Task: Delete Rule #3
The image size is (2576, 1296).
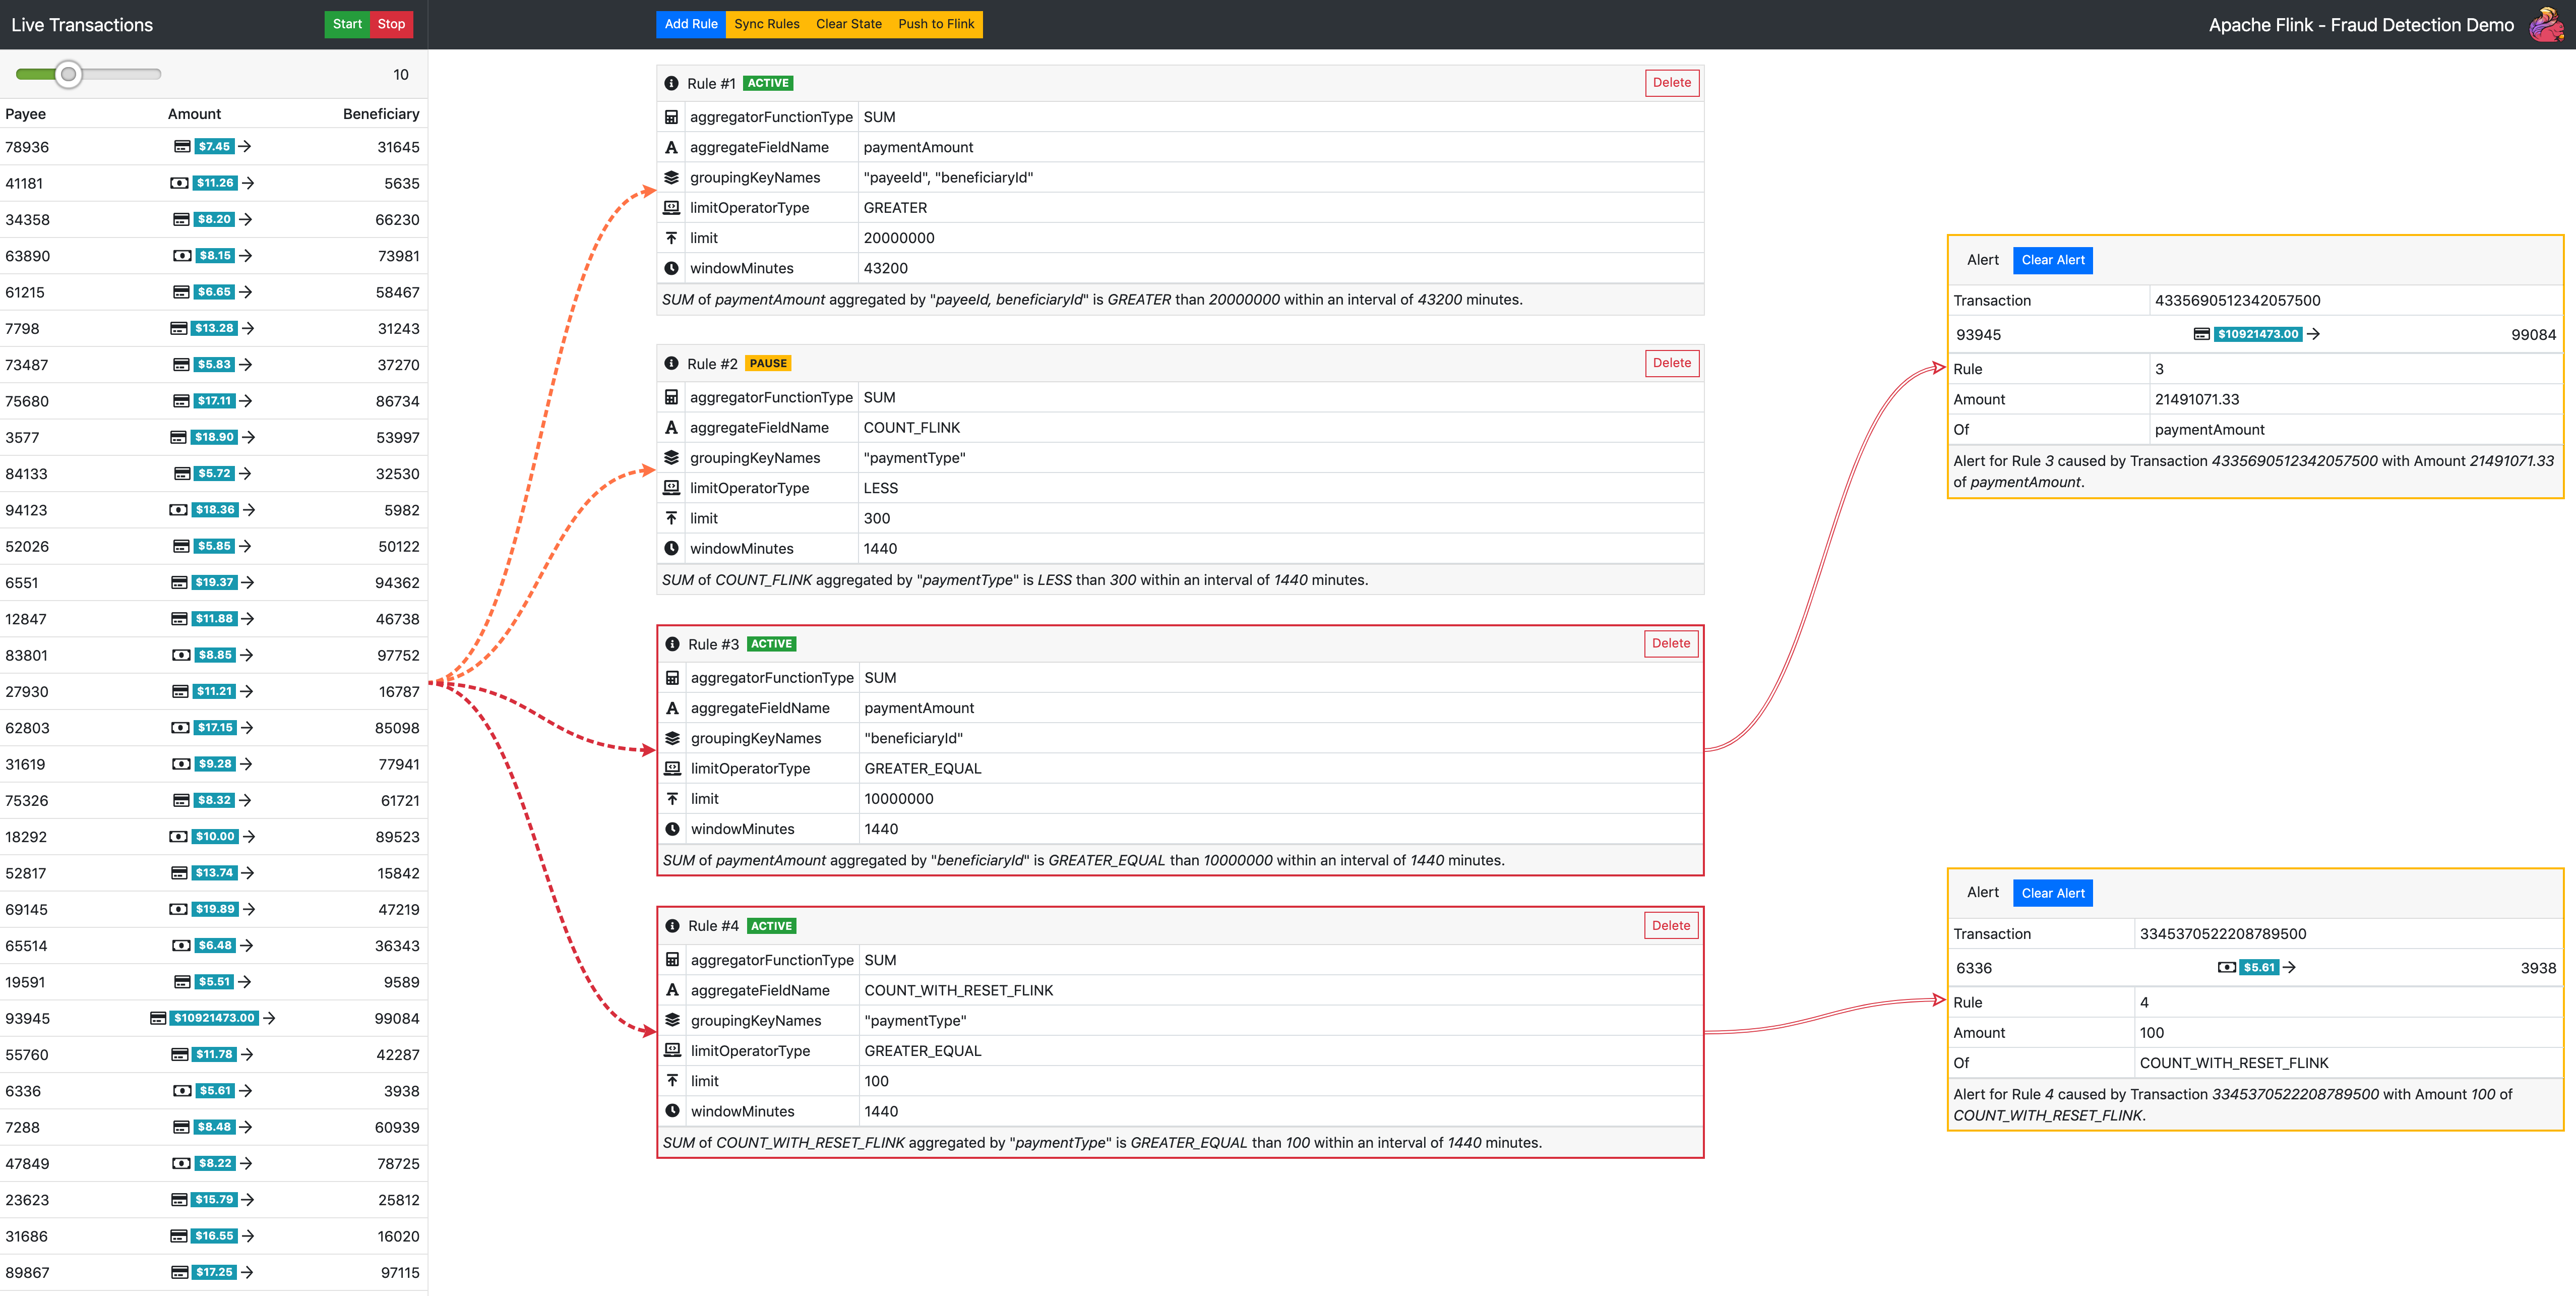Action: [x=1671, y=643]
